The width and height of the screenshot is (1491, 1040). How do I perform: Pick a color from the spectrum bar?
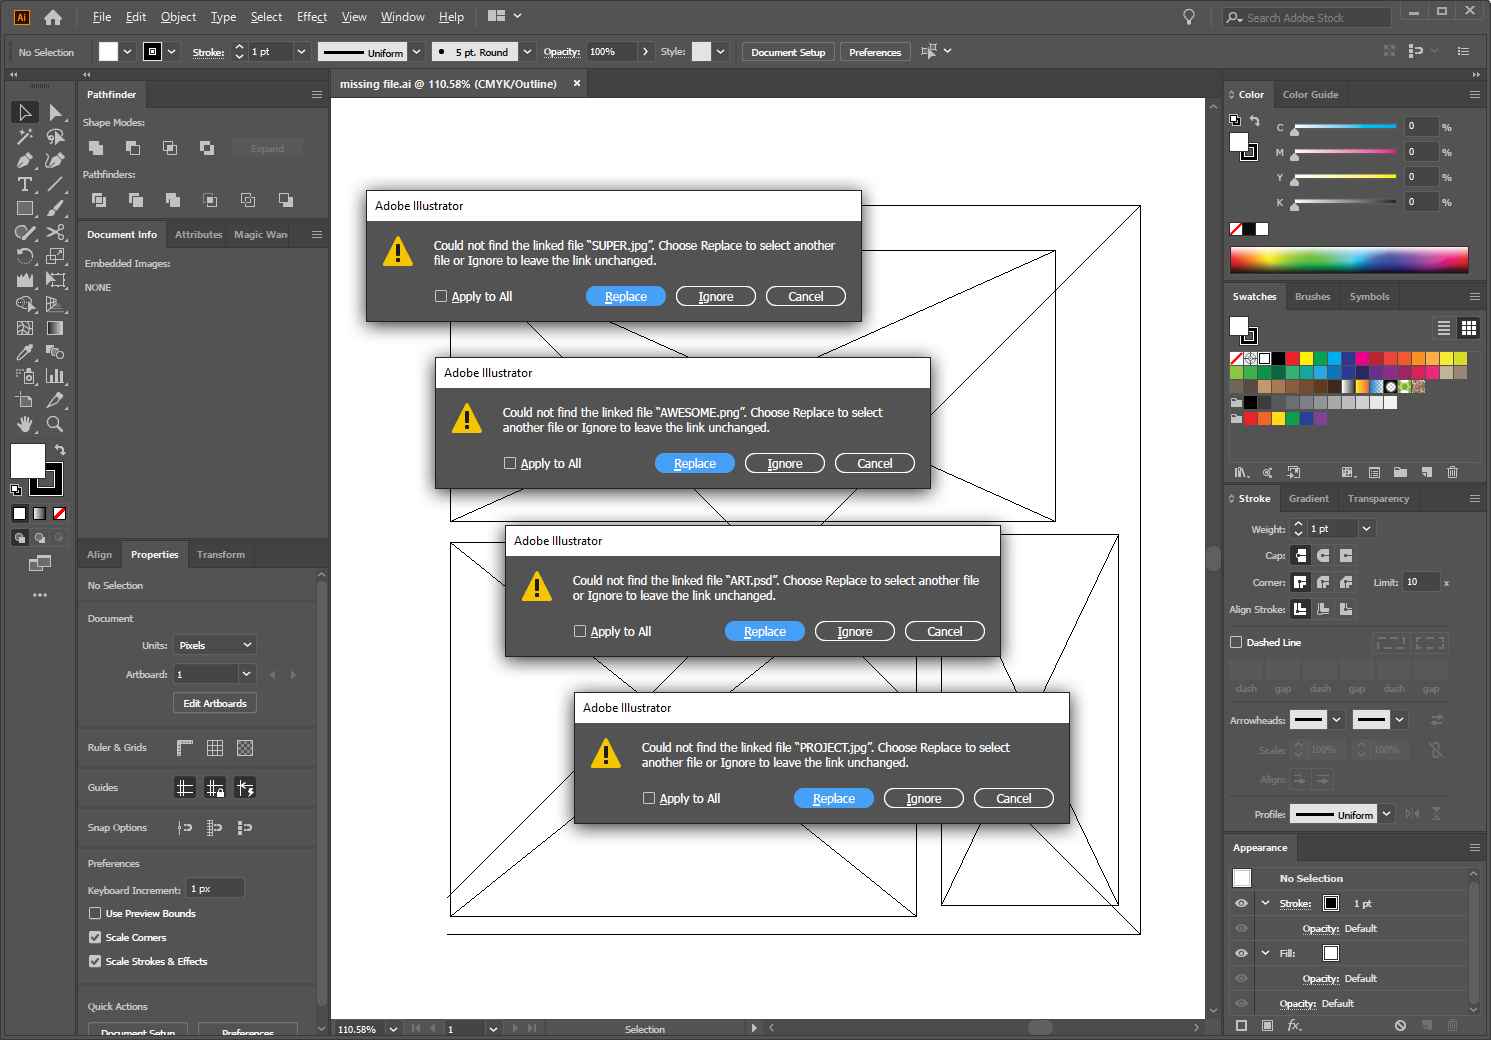(x=1349, y=259)
